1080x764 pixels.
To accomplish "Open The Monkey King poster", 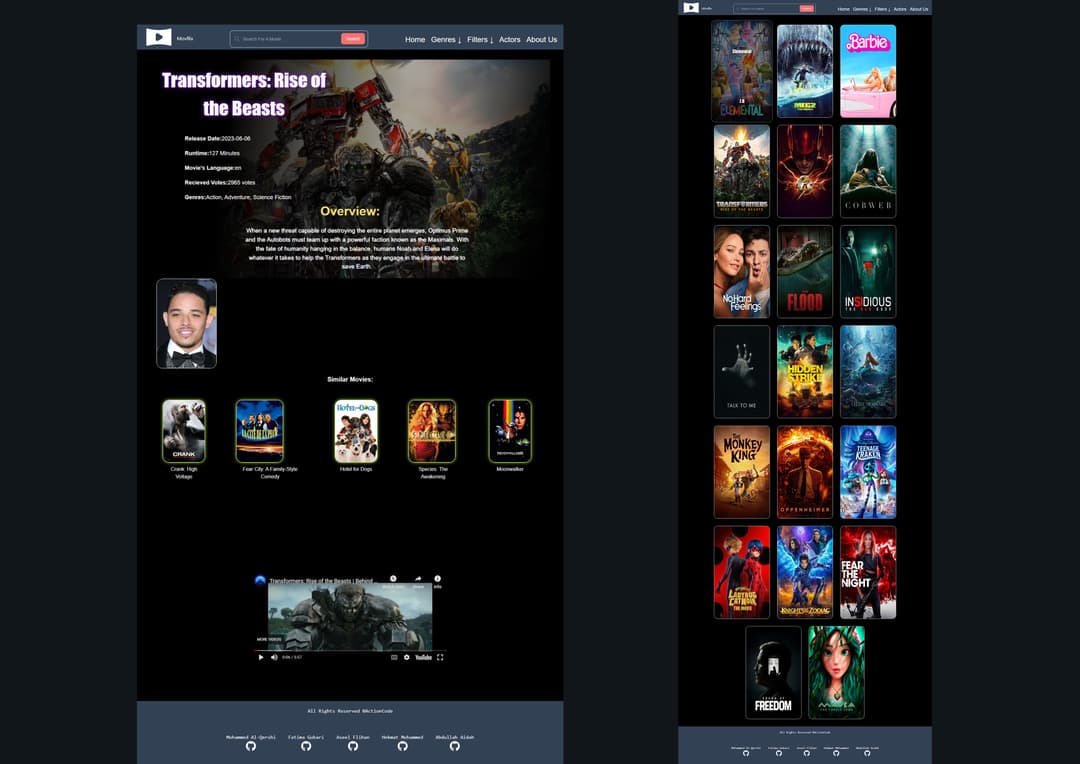I will pyautogui.click(x=742, y=472).
